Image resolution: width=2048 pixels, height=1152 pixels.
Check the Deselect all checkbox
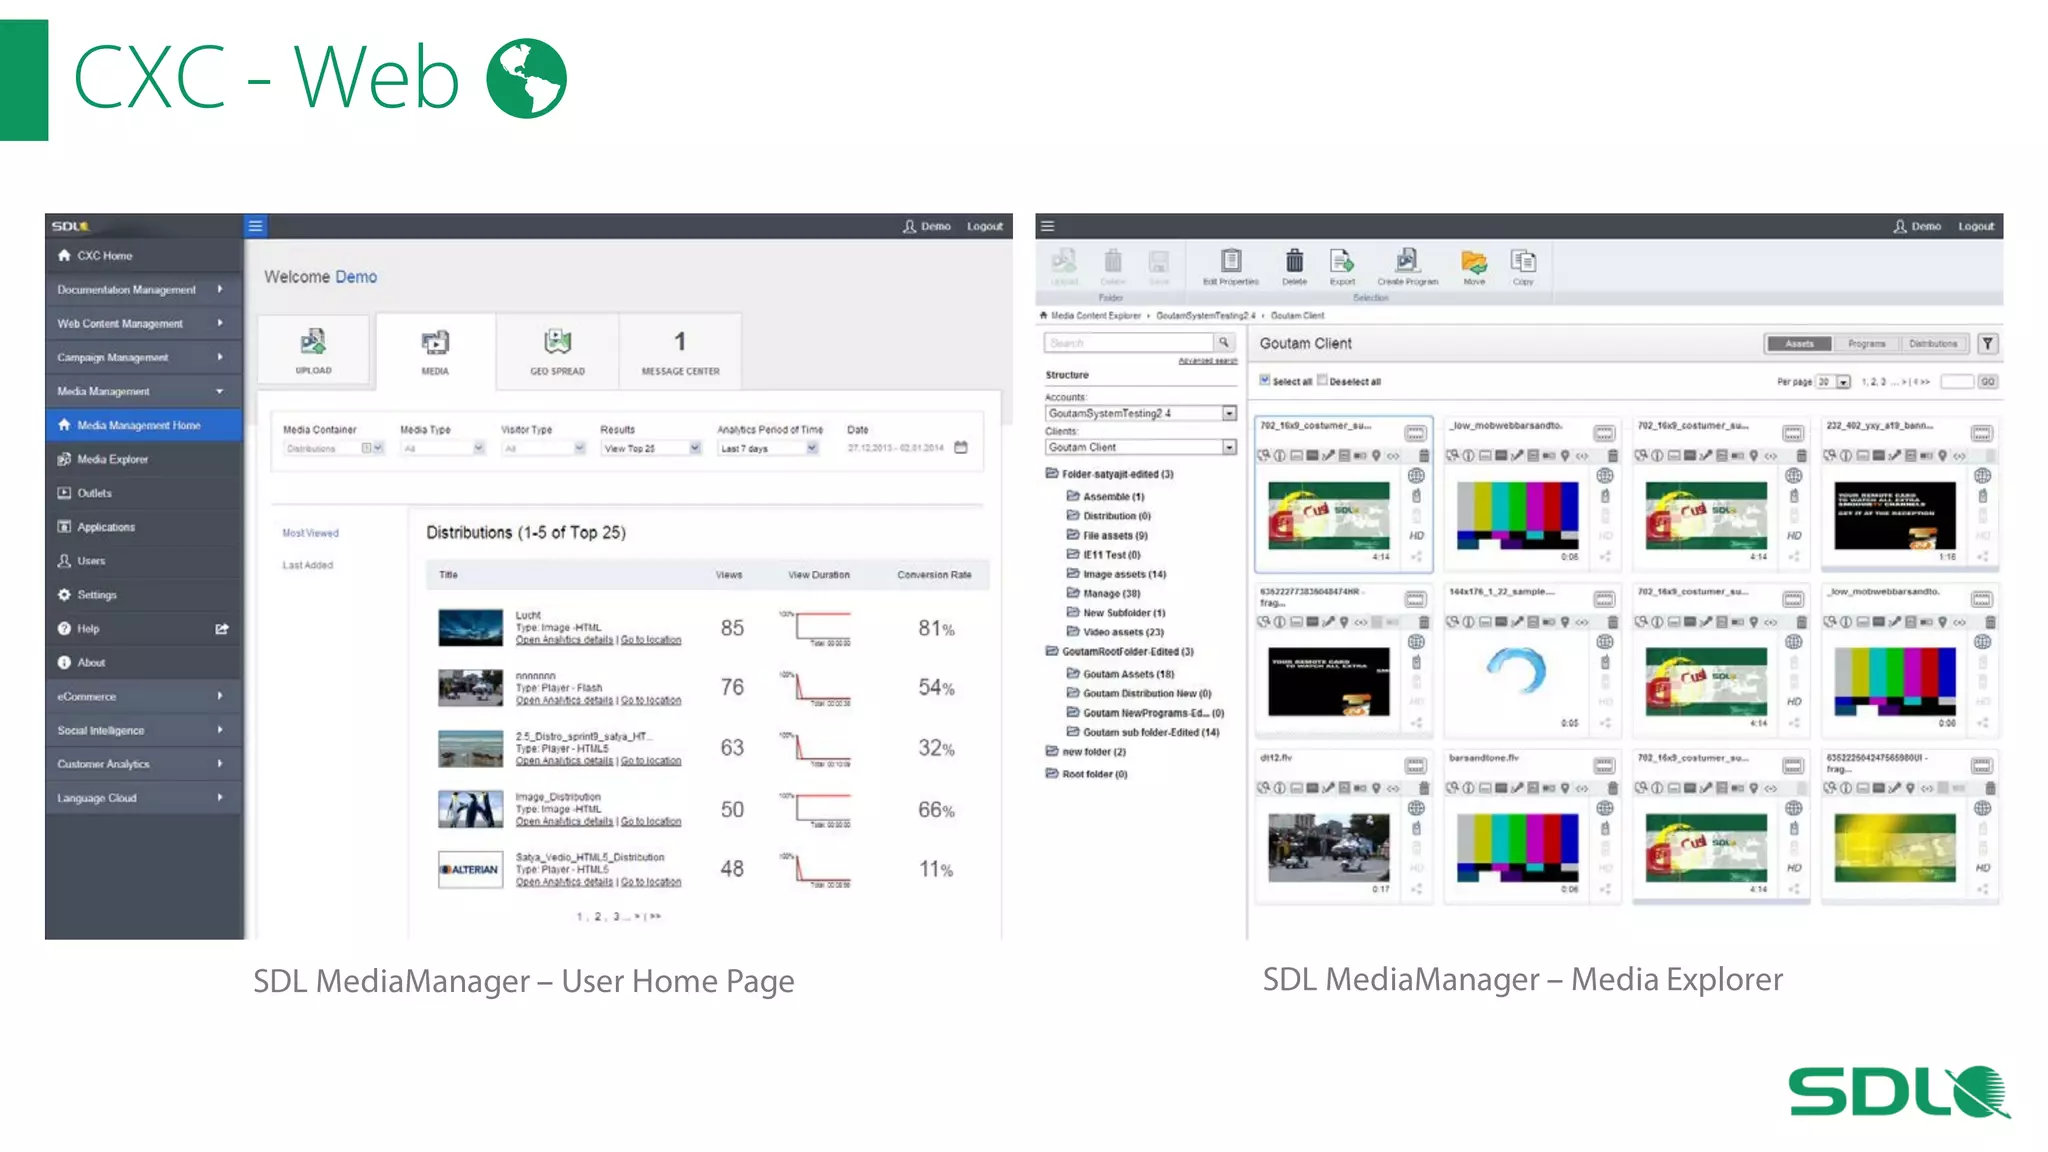tap(1322, 380)
